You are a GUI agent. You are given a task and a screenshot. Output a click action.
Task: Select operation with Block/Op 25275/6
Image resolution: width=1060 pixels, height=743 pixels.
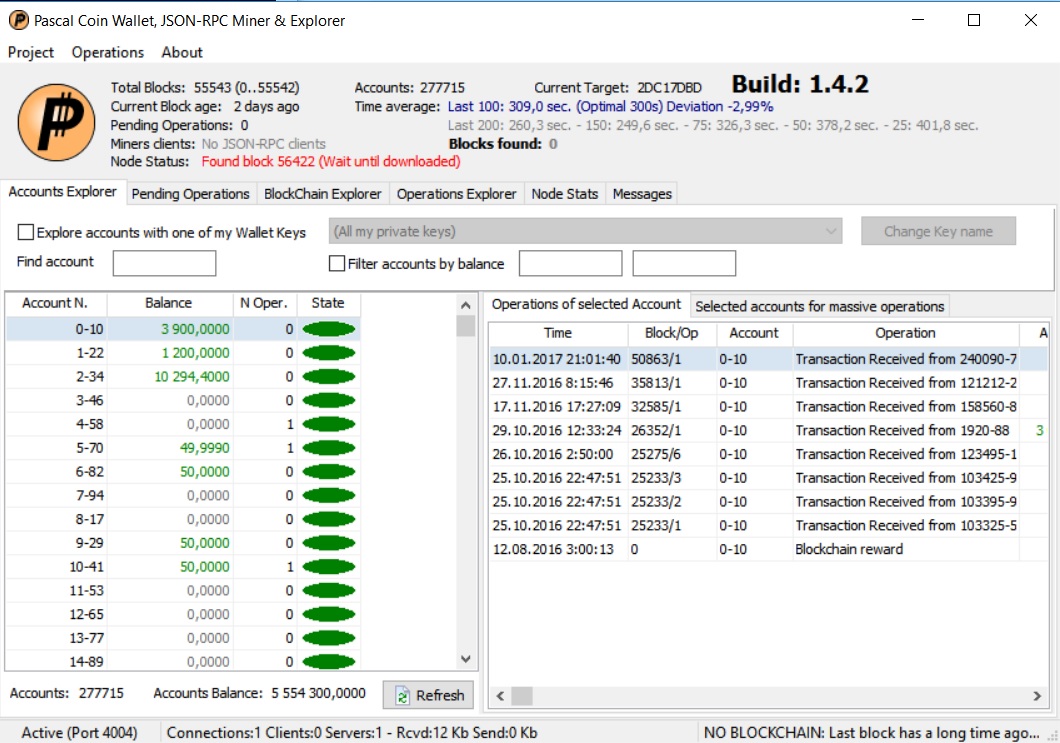click(769, 454)
